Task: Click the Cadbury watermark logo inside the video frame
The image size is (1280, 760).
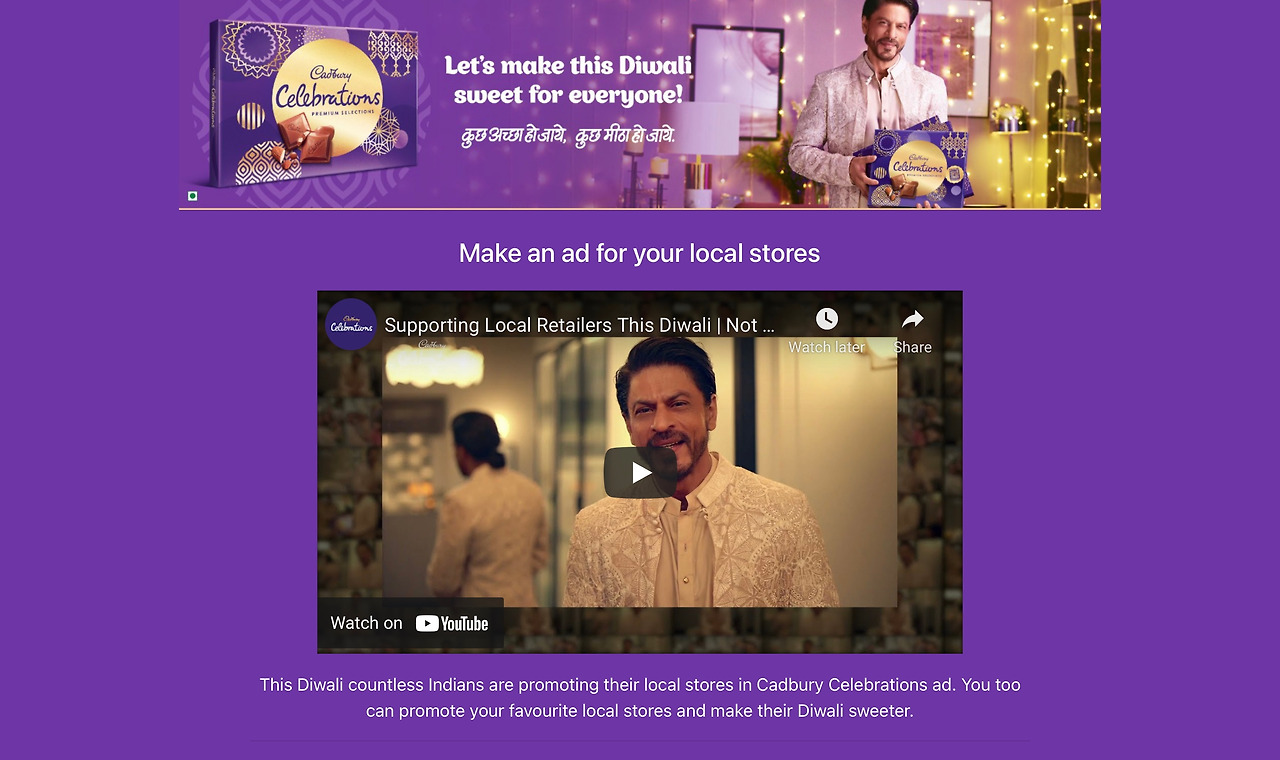Action: coord(433,345)
